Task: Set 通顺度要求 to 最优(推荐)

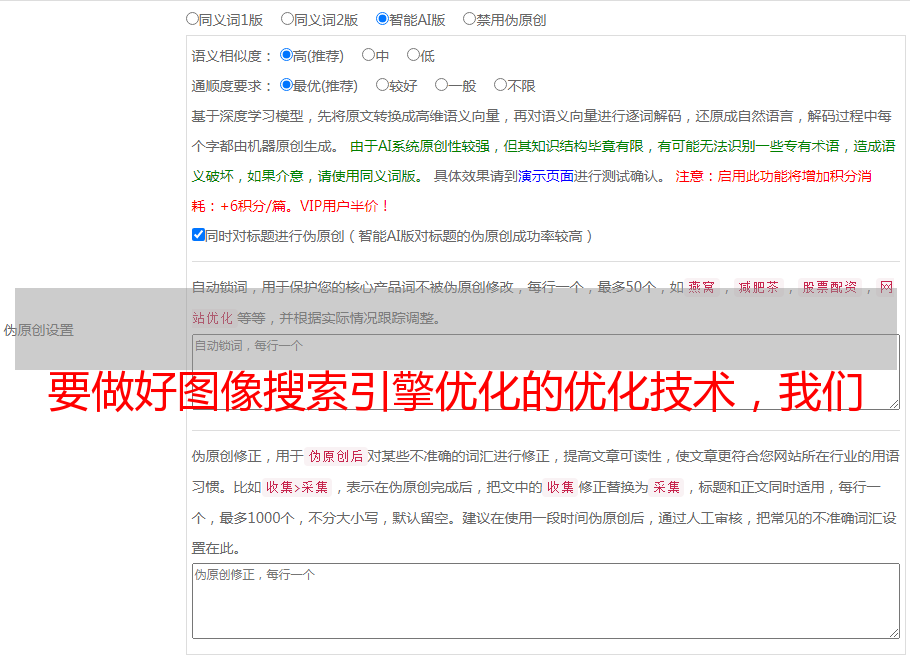Action: click(x=286, y=85)
